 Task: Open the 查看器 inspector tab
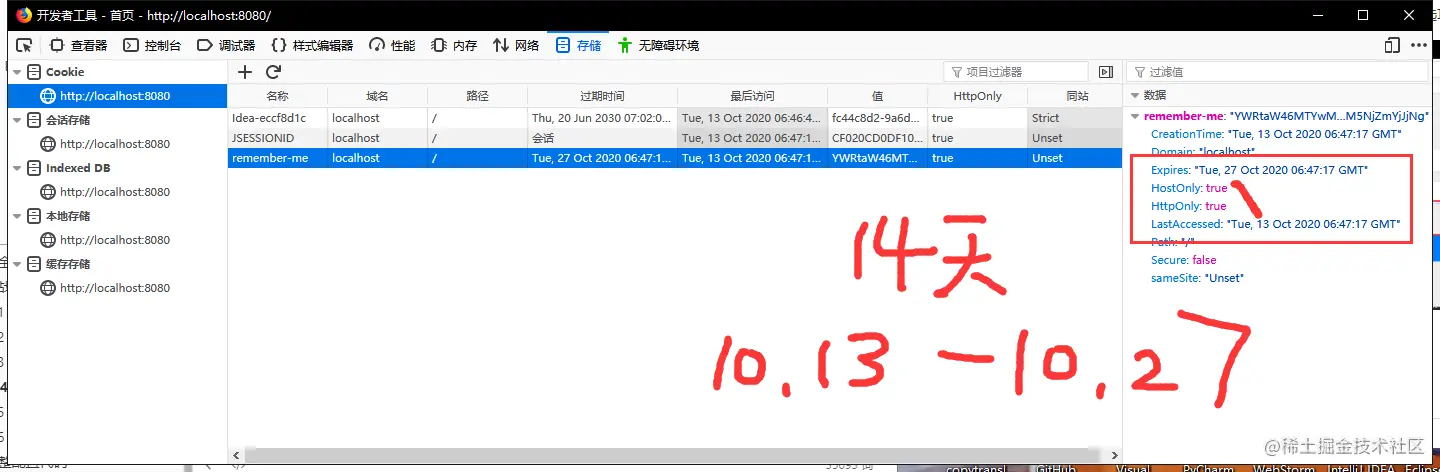(79, 45)
